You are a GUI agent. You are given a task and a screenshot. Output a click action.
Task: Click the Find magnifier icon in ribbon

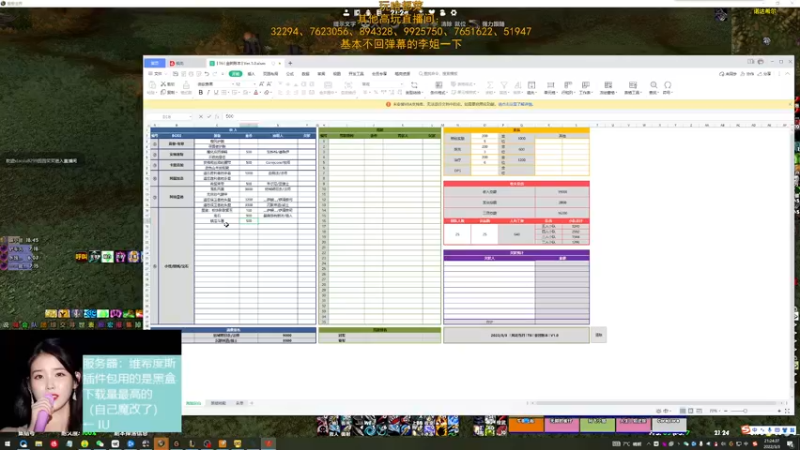tap(654, 85)
